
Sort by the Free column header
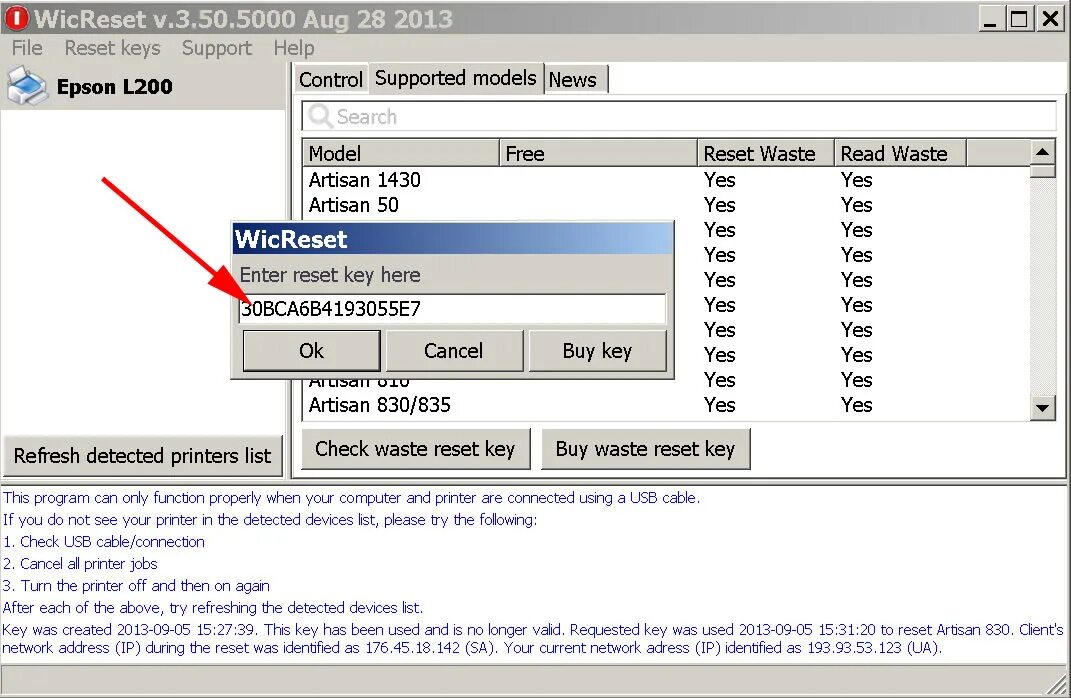[598, 153]
